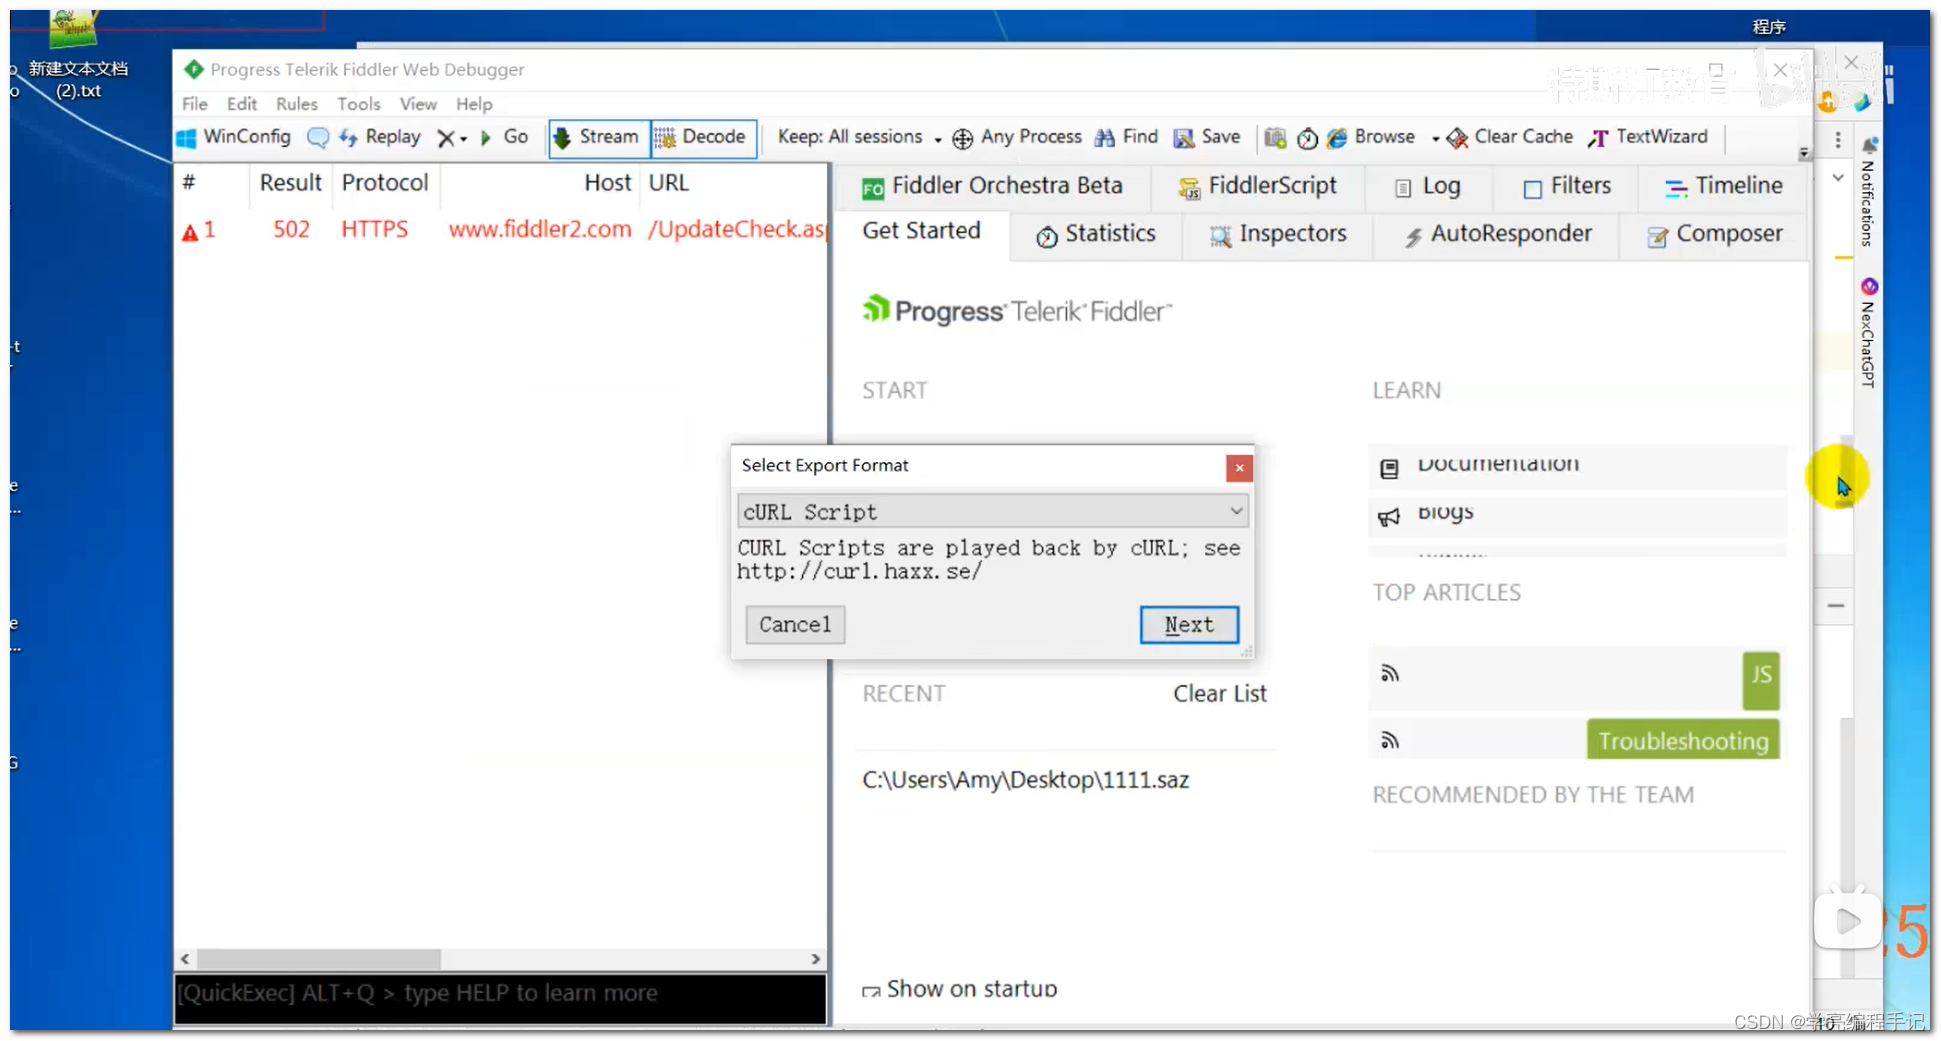This screenshot has width=1941, height=1041.
Task: Click Go to resume sessions
Action: pyautogui.click(x=504, y=137)
